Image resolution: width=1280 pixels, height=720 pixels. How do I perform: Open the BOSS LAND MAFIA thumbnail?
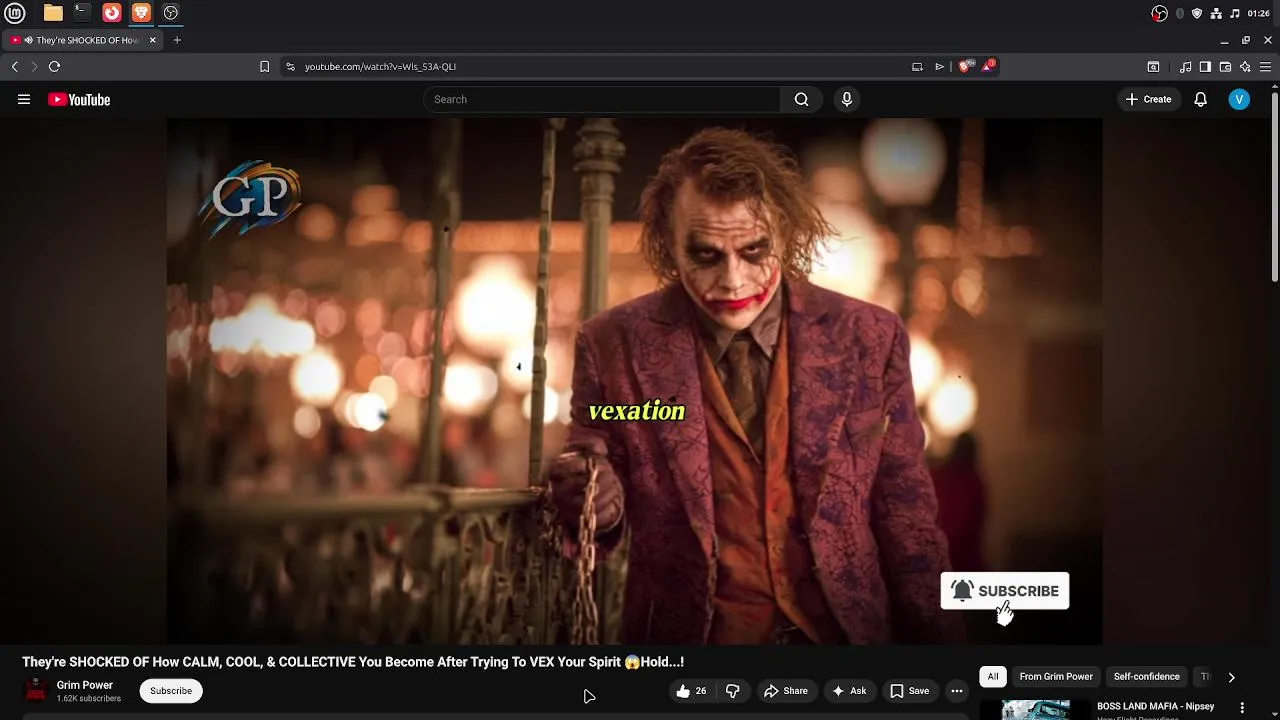(1036, 709)
